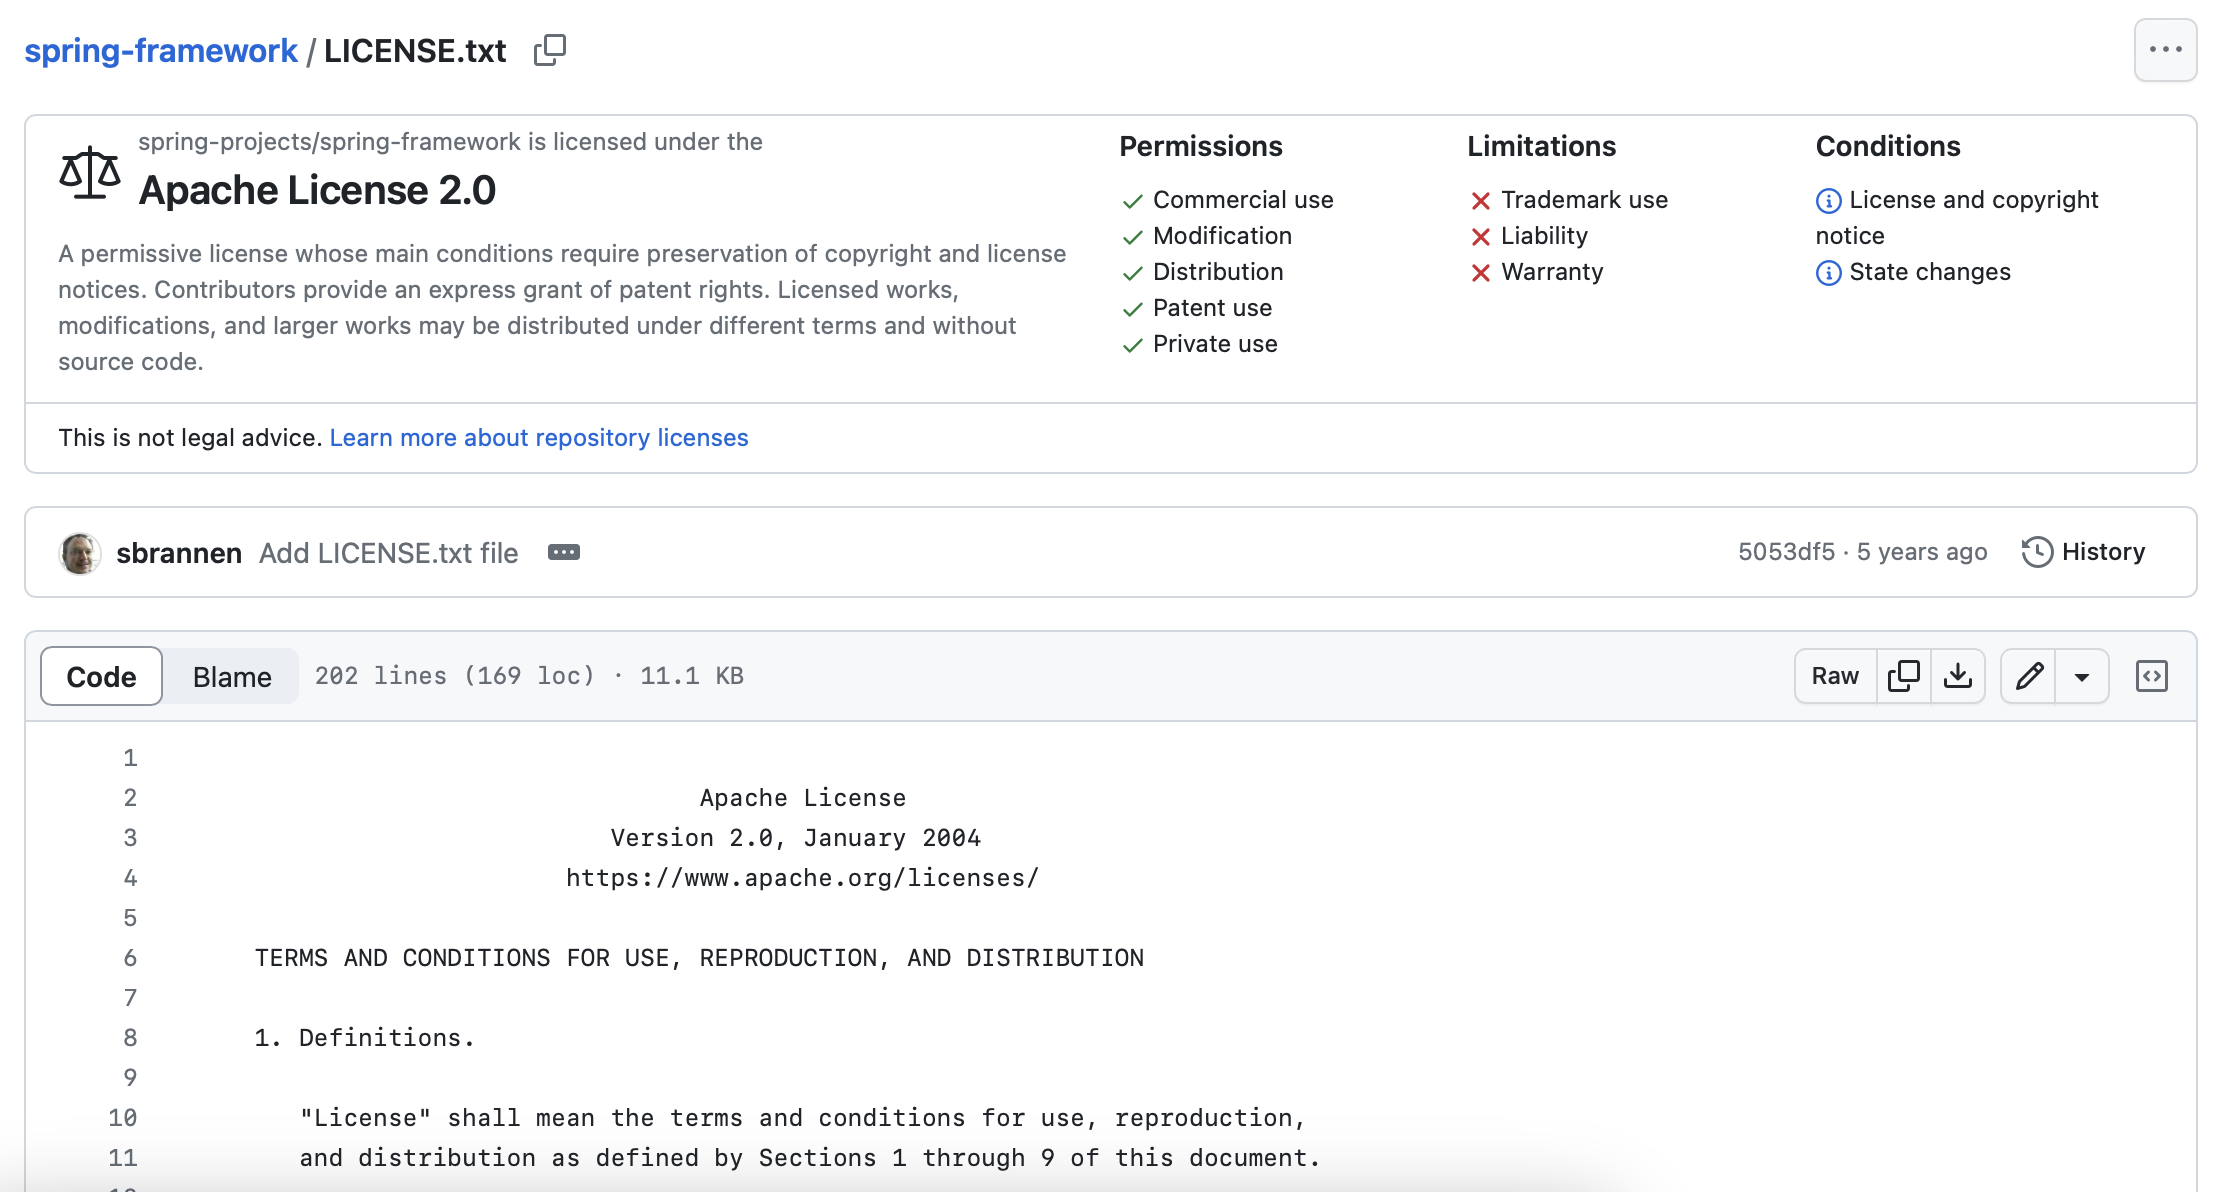This screenshot has height=1192, width=2216.
Task: Click the scales license icon
Action: (x=89, y=173)
